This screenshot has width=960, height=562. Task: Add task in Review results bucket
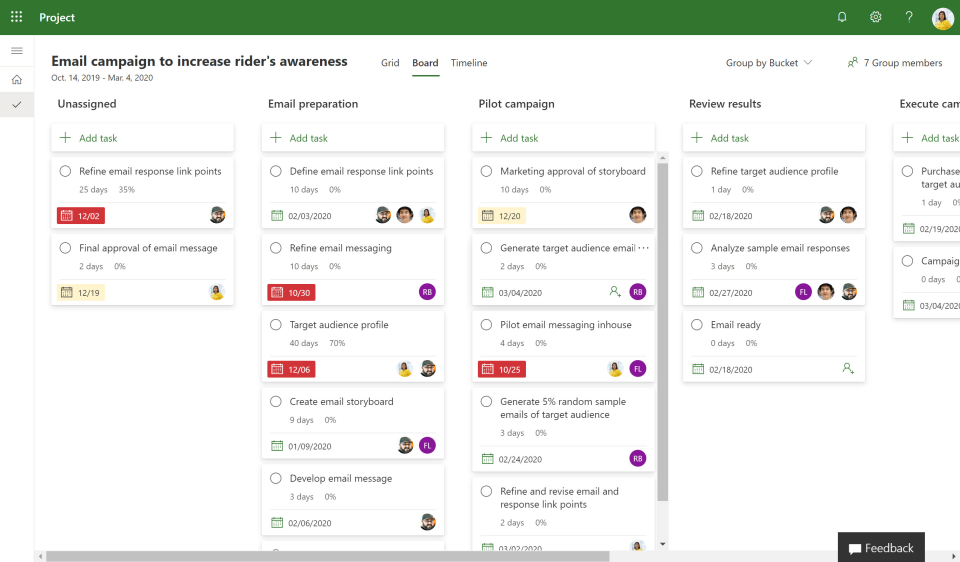[x=774, y=138]
